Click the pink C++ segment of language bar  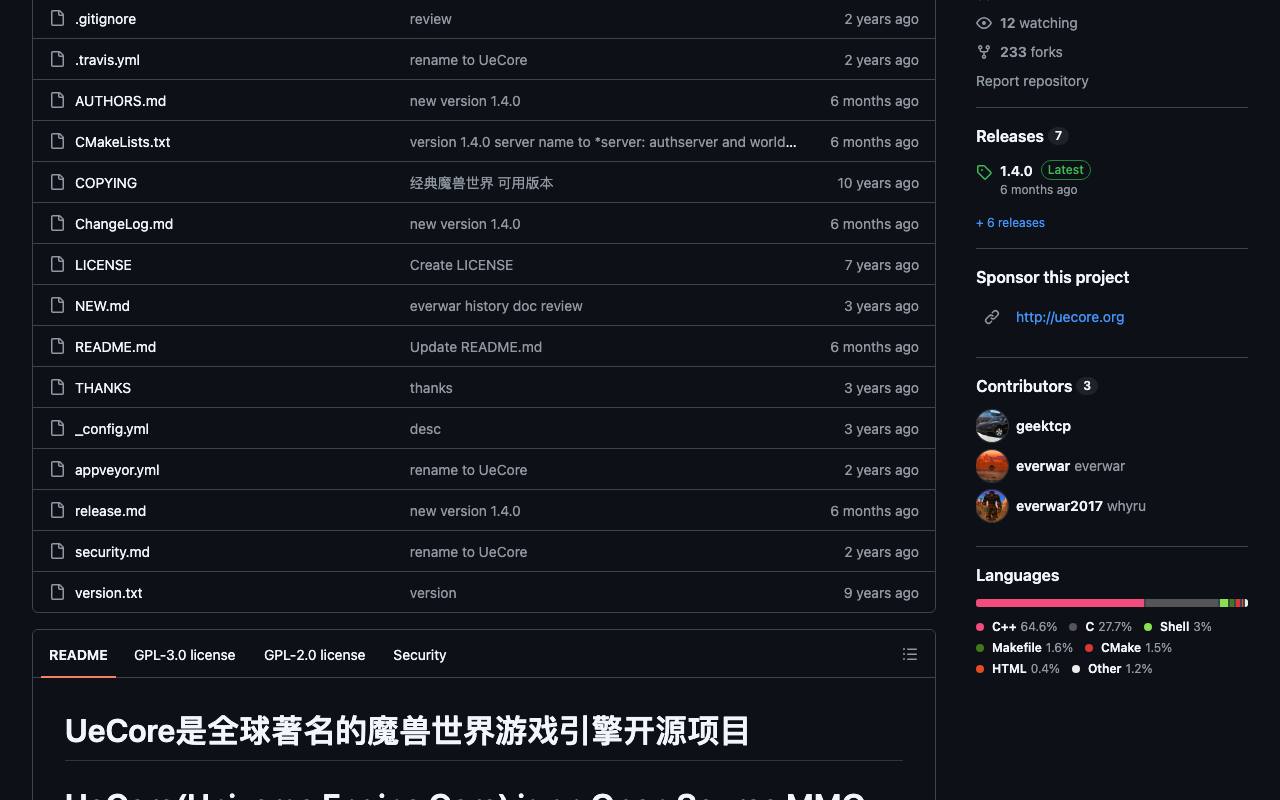click(1060, 603)
